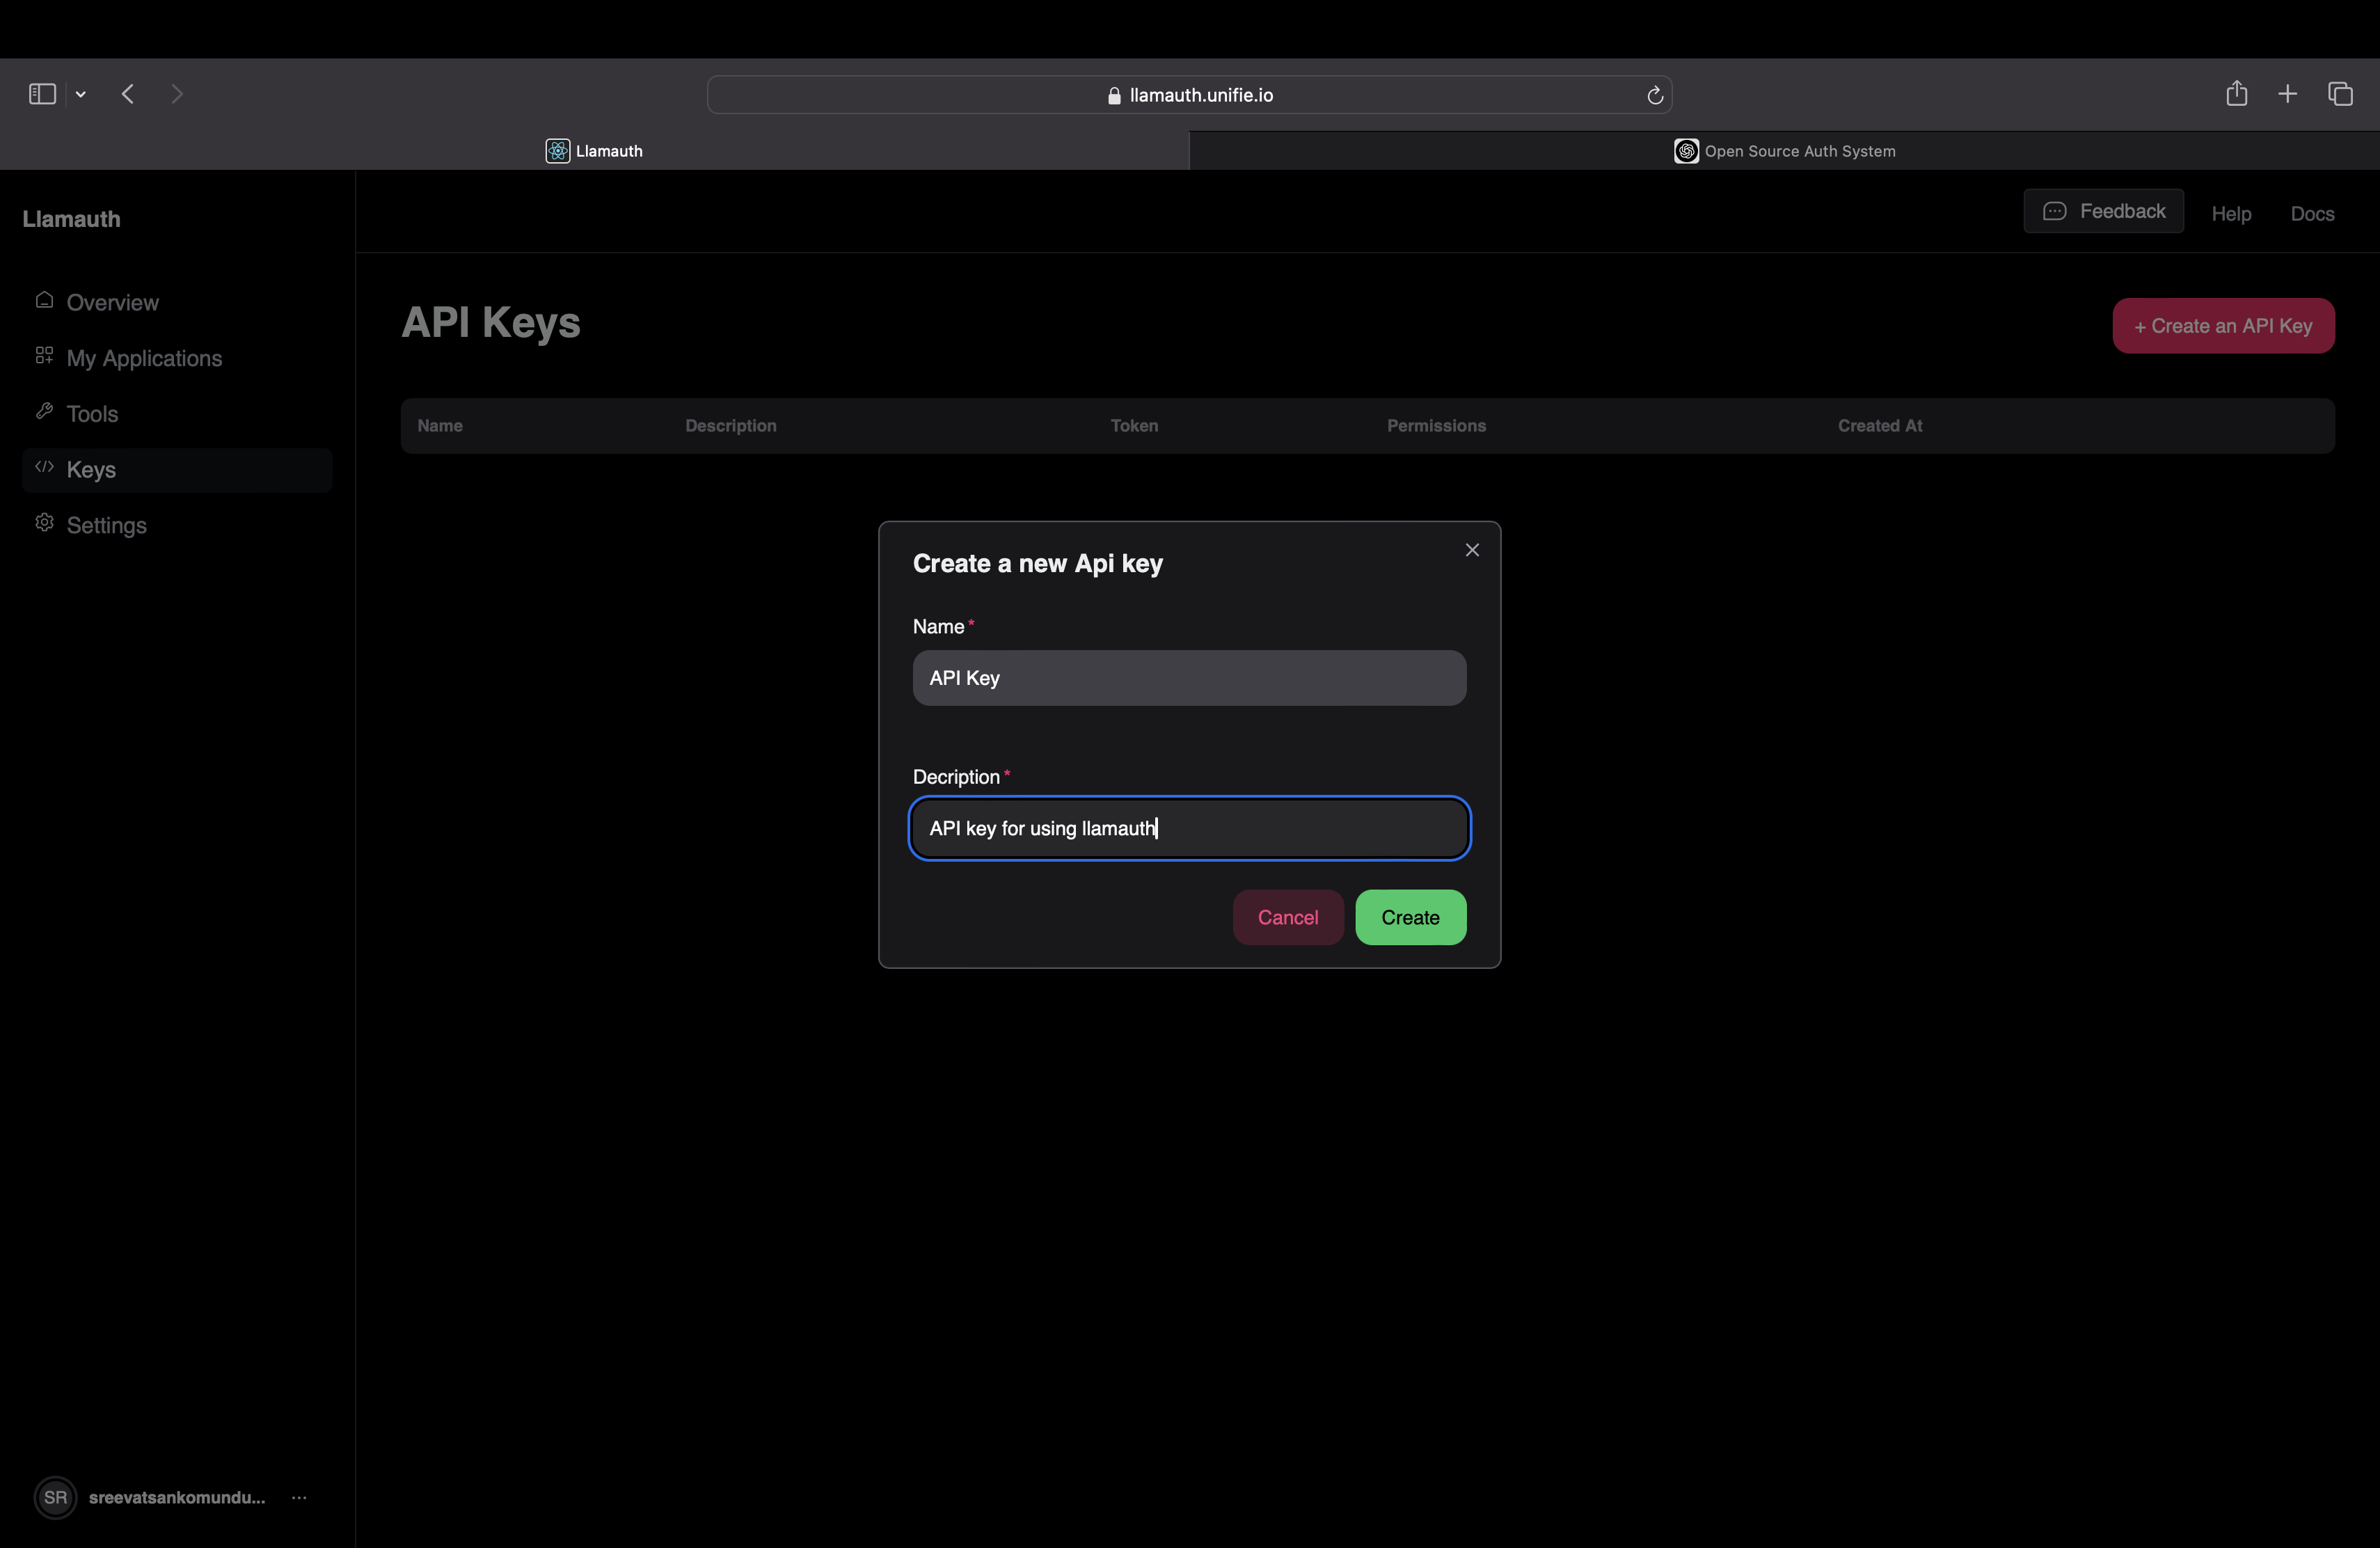Click the Feedback chat bubble icon
The width and height of the screenshot is (2380, 1548).
pos(2054,211)
